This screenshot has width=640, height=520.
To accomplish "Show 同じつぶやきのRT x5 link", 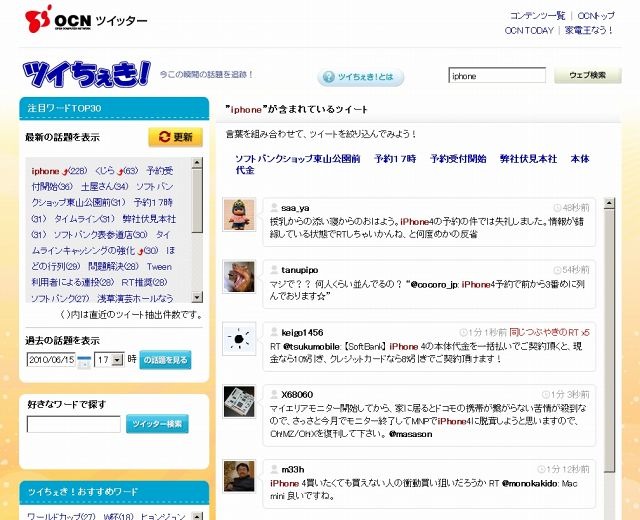I will pyautogui.click(x=549, y=333).
